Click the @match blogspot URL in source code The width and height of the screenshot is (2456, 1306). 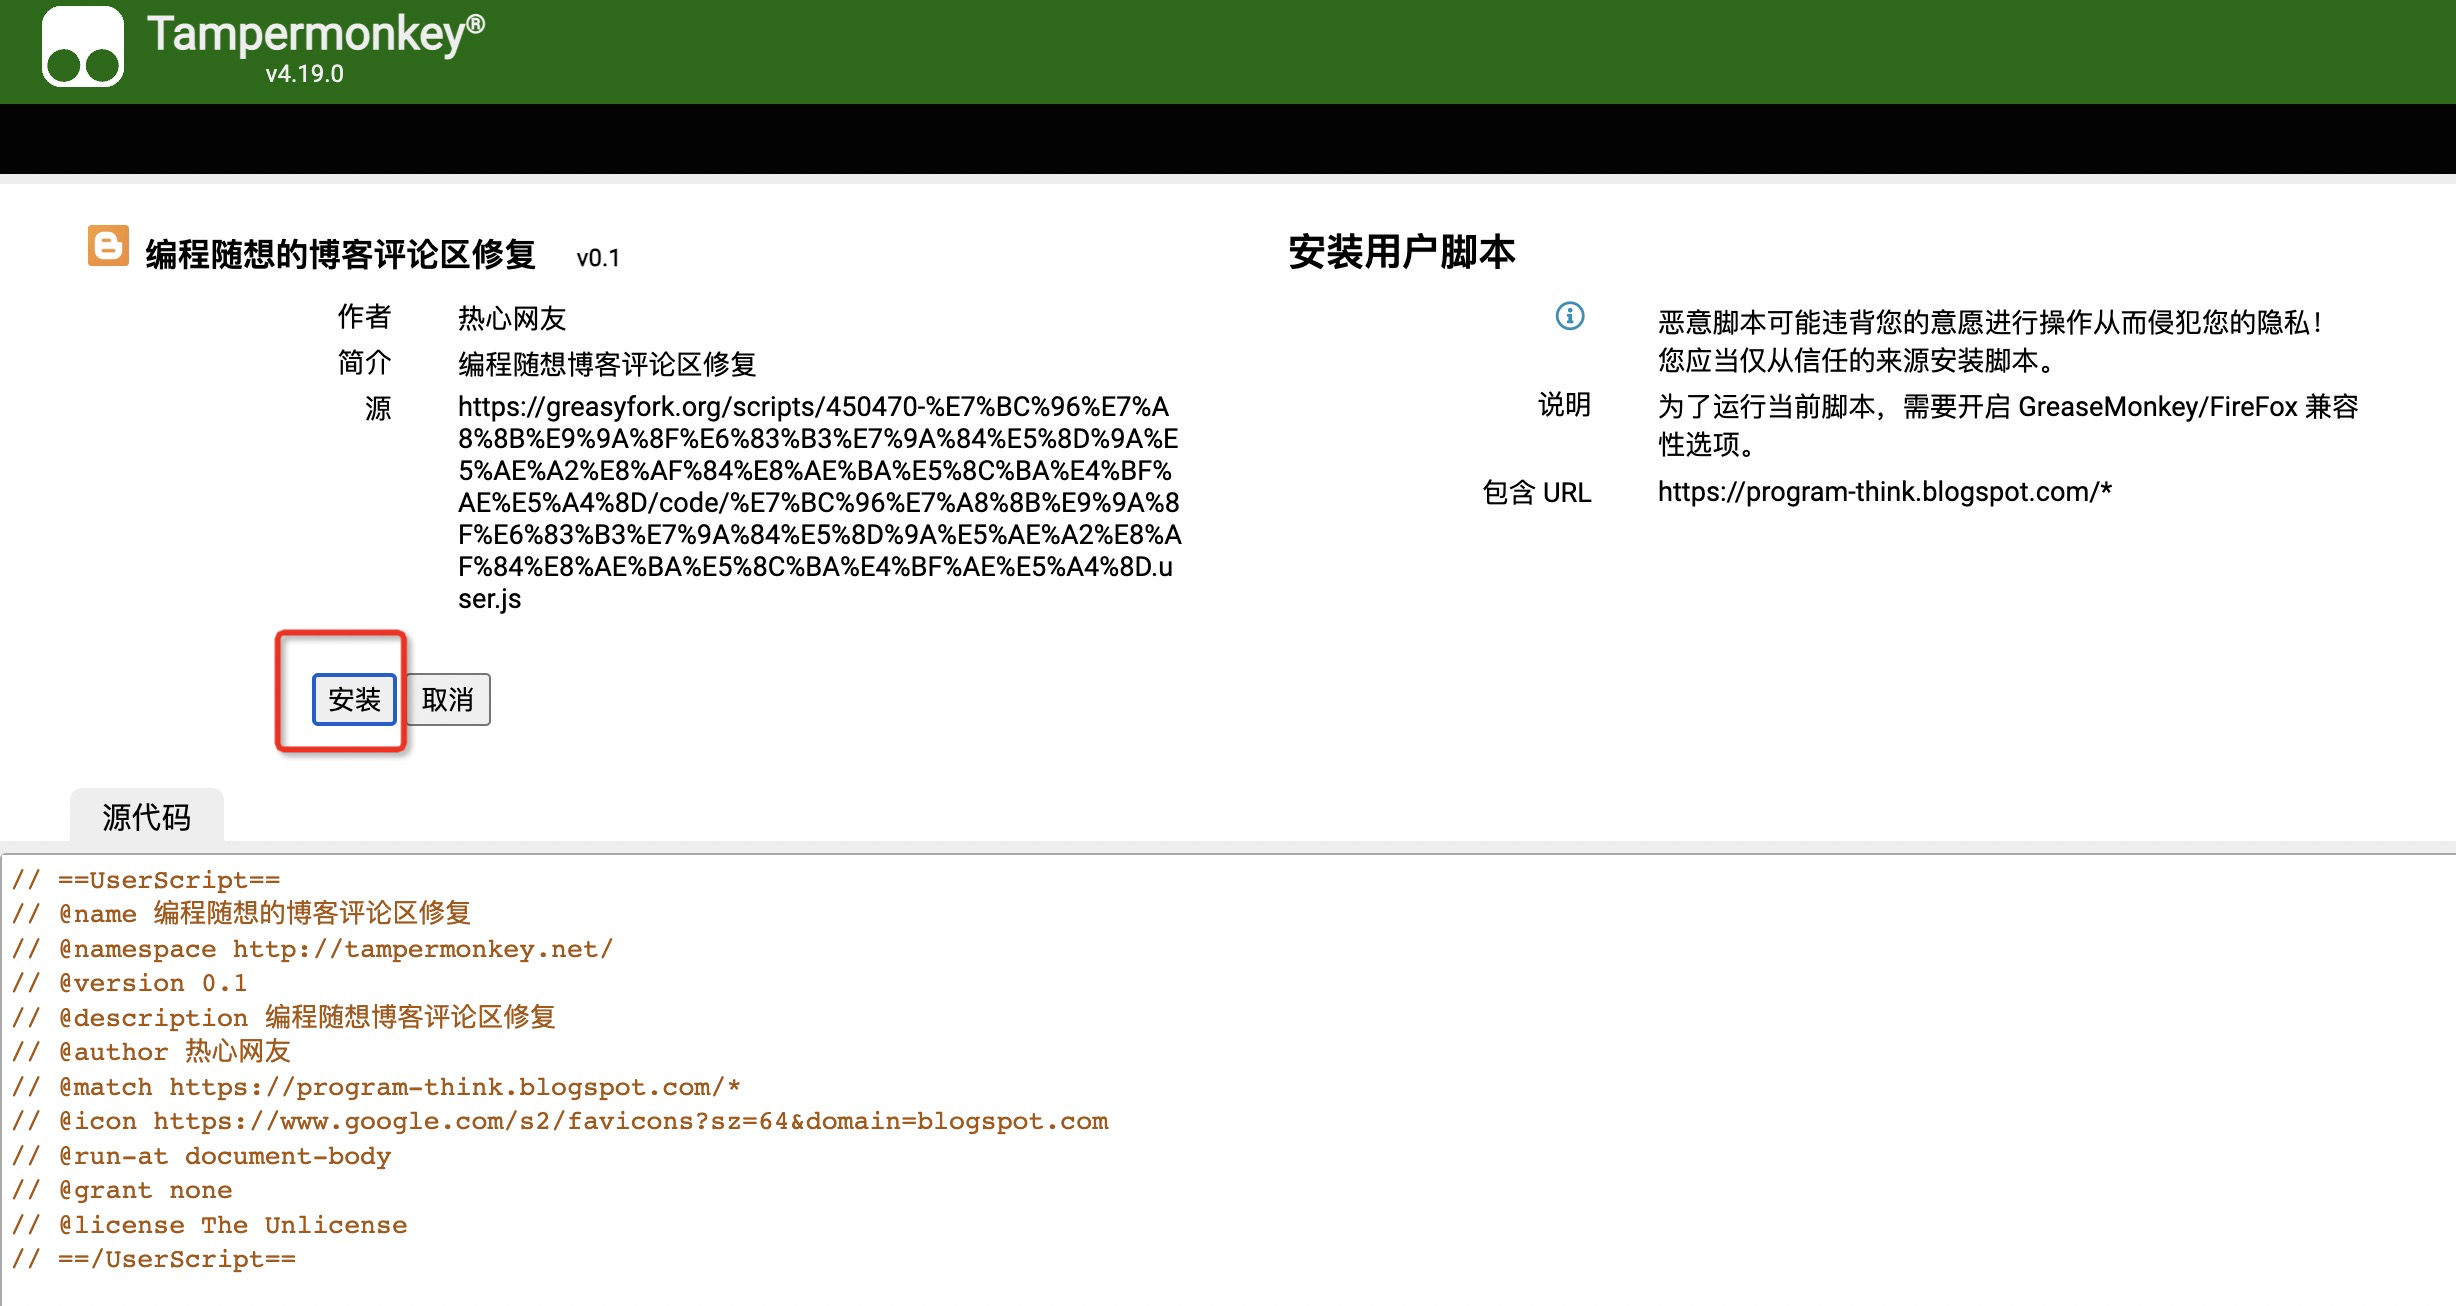tap(455, 1086)
